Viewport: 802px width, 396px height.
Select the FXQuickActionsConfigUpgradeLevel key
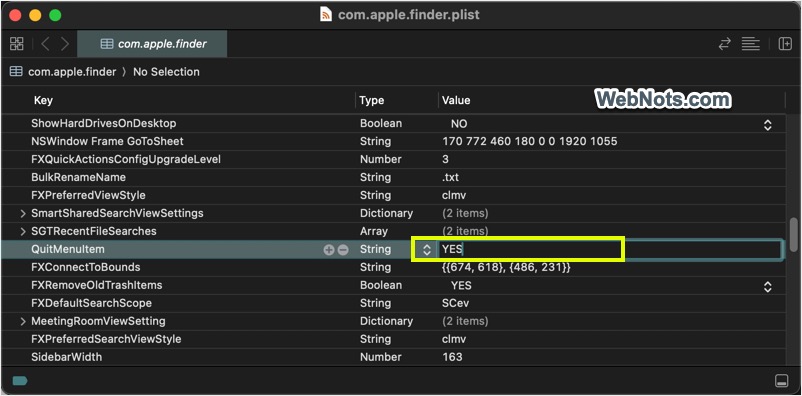[x=126, y=159]
